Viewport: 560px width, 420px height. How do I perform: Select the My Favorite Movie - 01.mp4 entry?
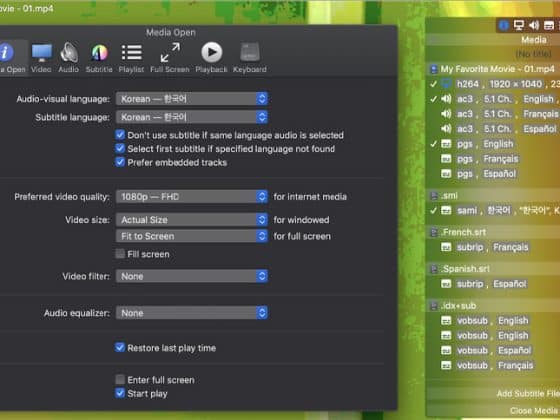(493, 69)
